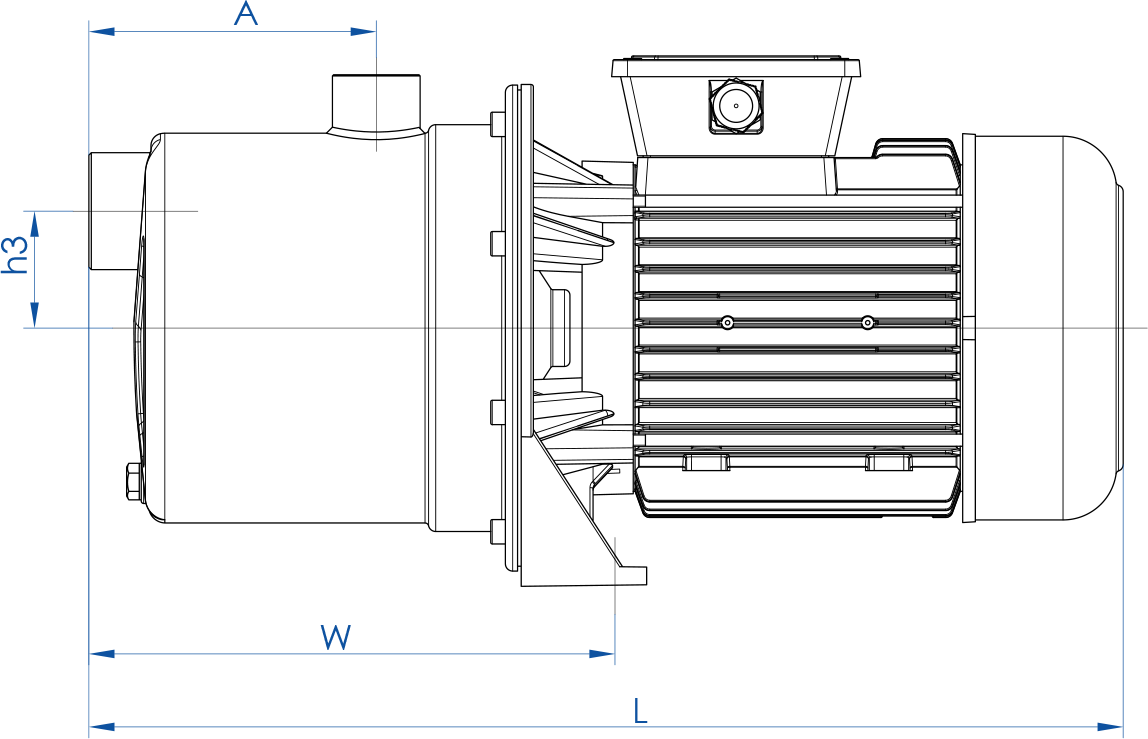Click the dimension label A
This screenshot has width=1148, height=739.
[246, 14]
